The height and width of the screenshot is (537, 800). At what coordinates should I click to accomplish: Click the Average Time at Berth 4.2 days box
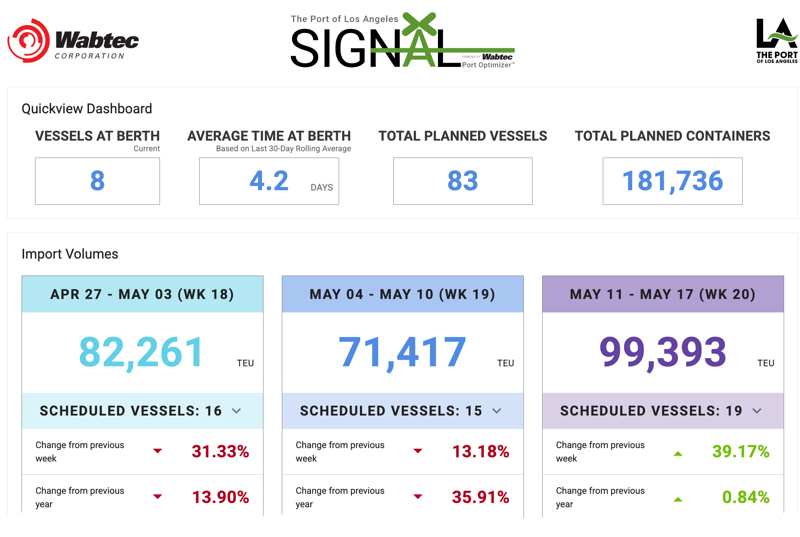tap(269, 181)
